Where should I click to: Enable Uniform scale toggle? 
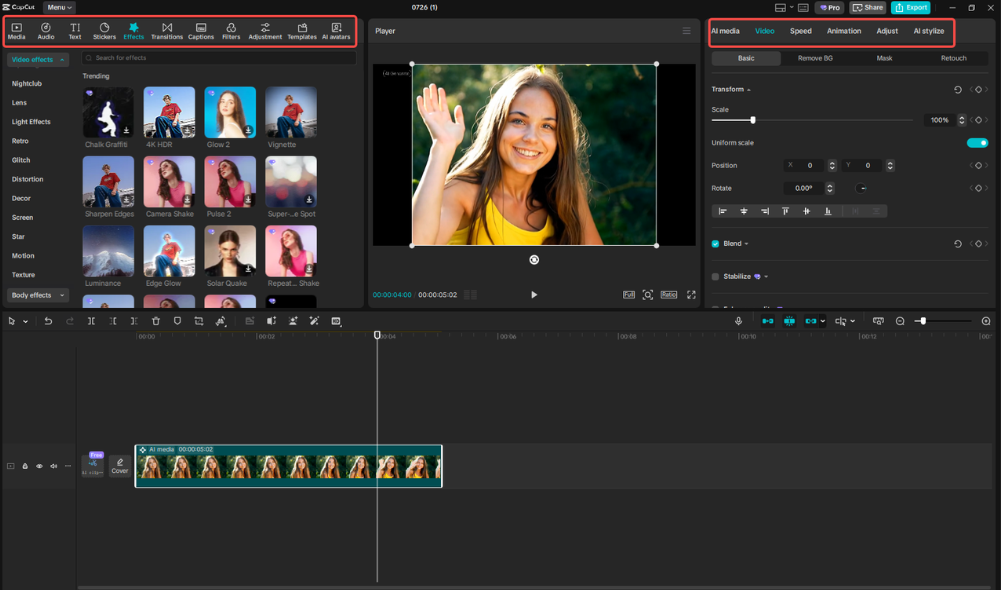pyautogui.click(x=977, y=143)
